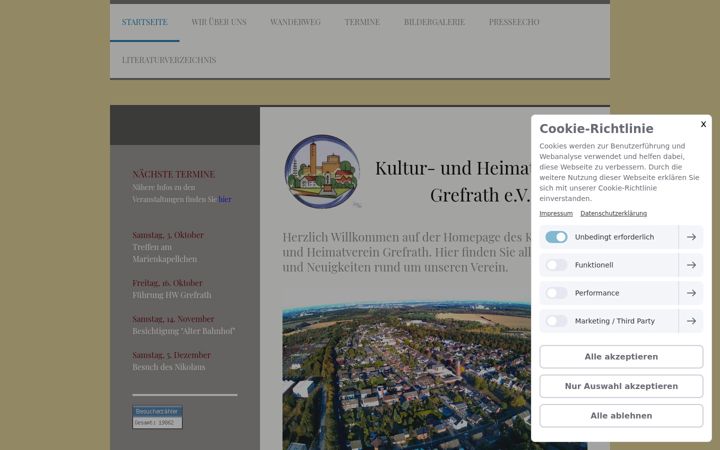
Task: Click the 'Führung HW Grefrath' entry
Action: (x=172, y=295)
